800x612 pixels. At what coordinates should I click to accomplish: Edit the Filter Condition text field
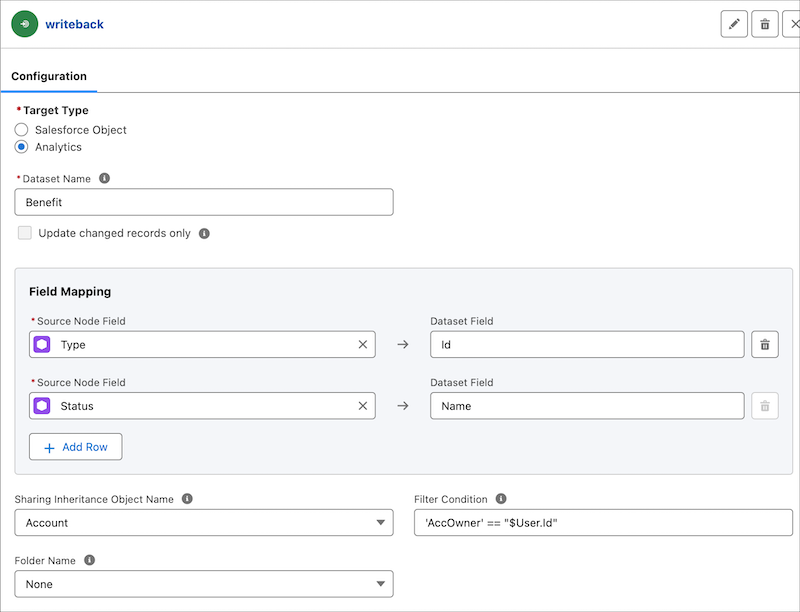coord(603,522)
